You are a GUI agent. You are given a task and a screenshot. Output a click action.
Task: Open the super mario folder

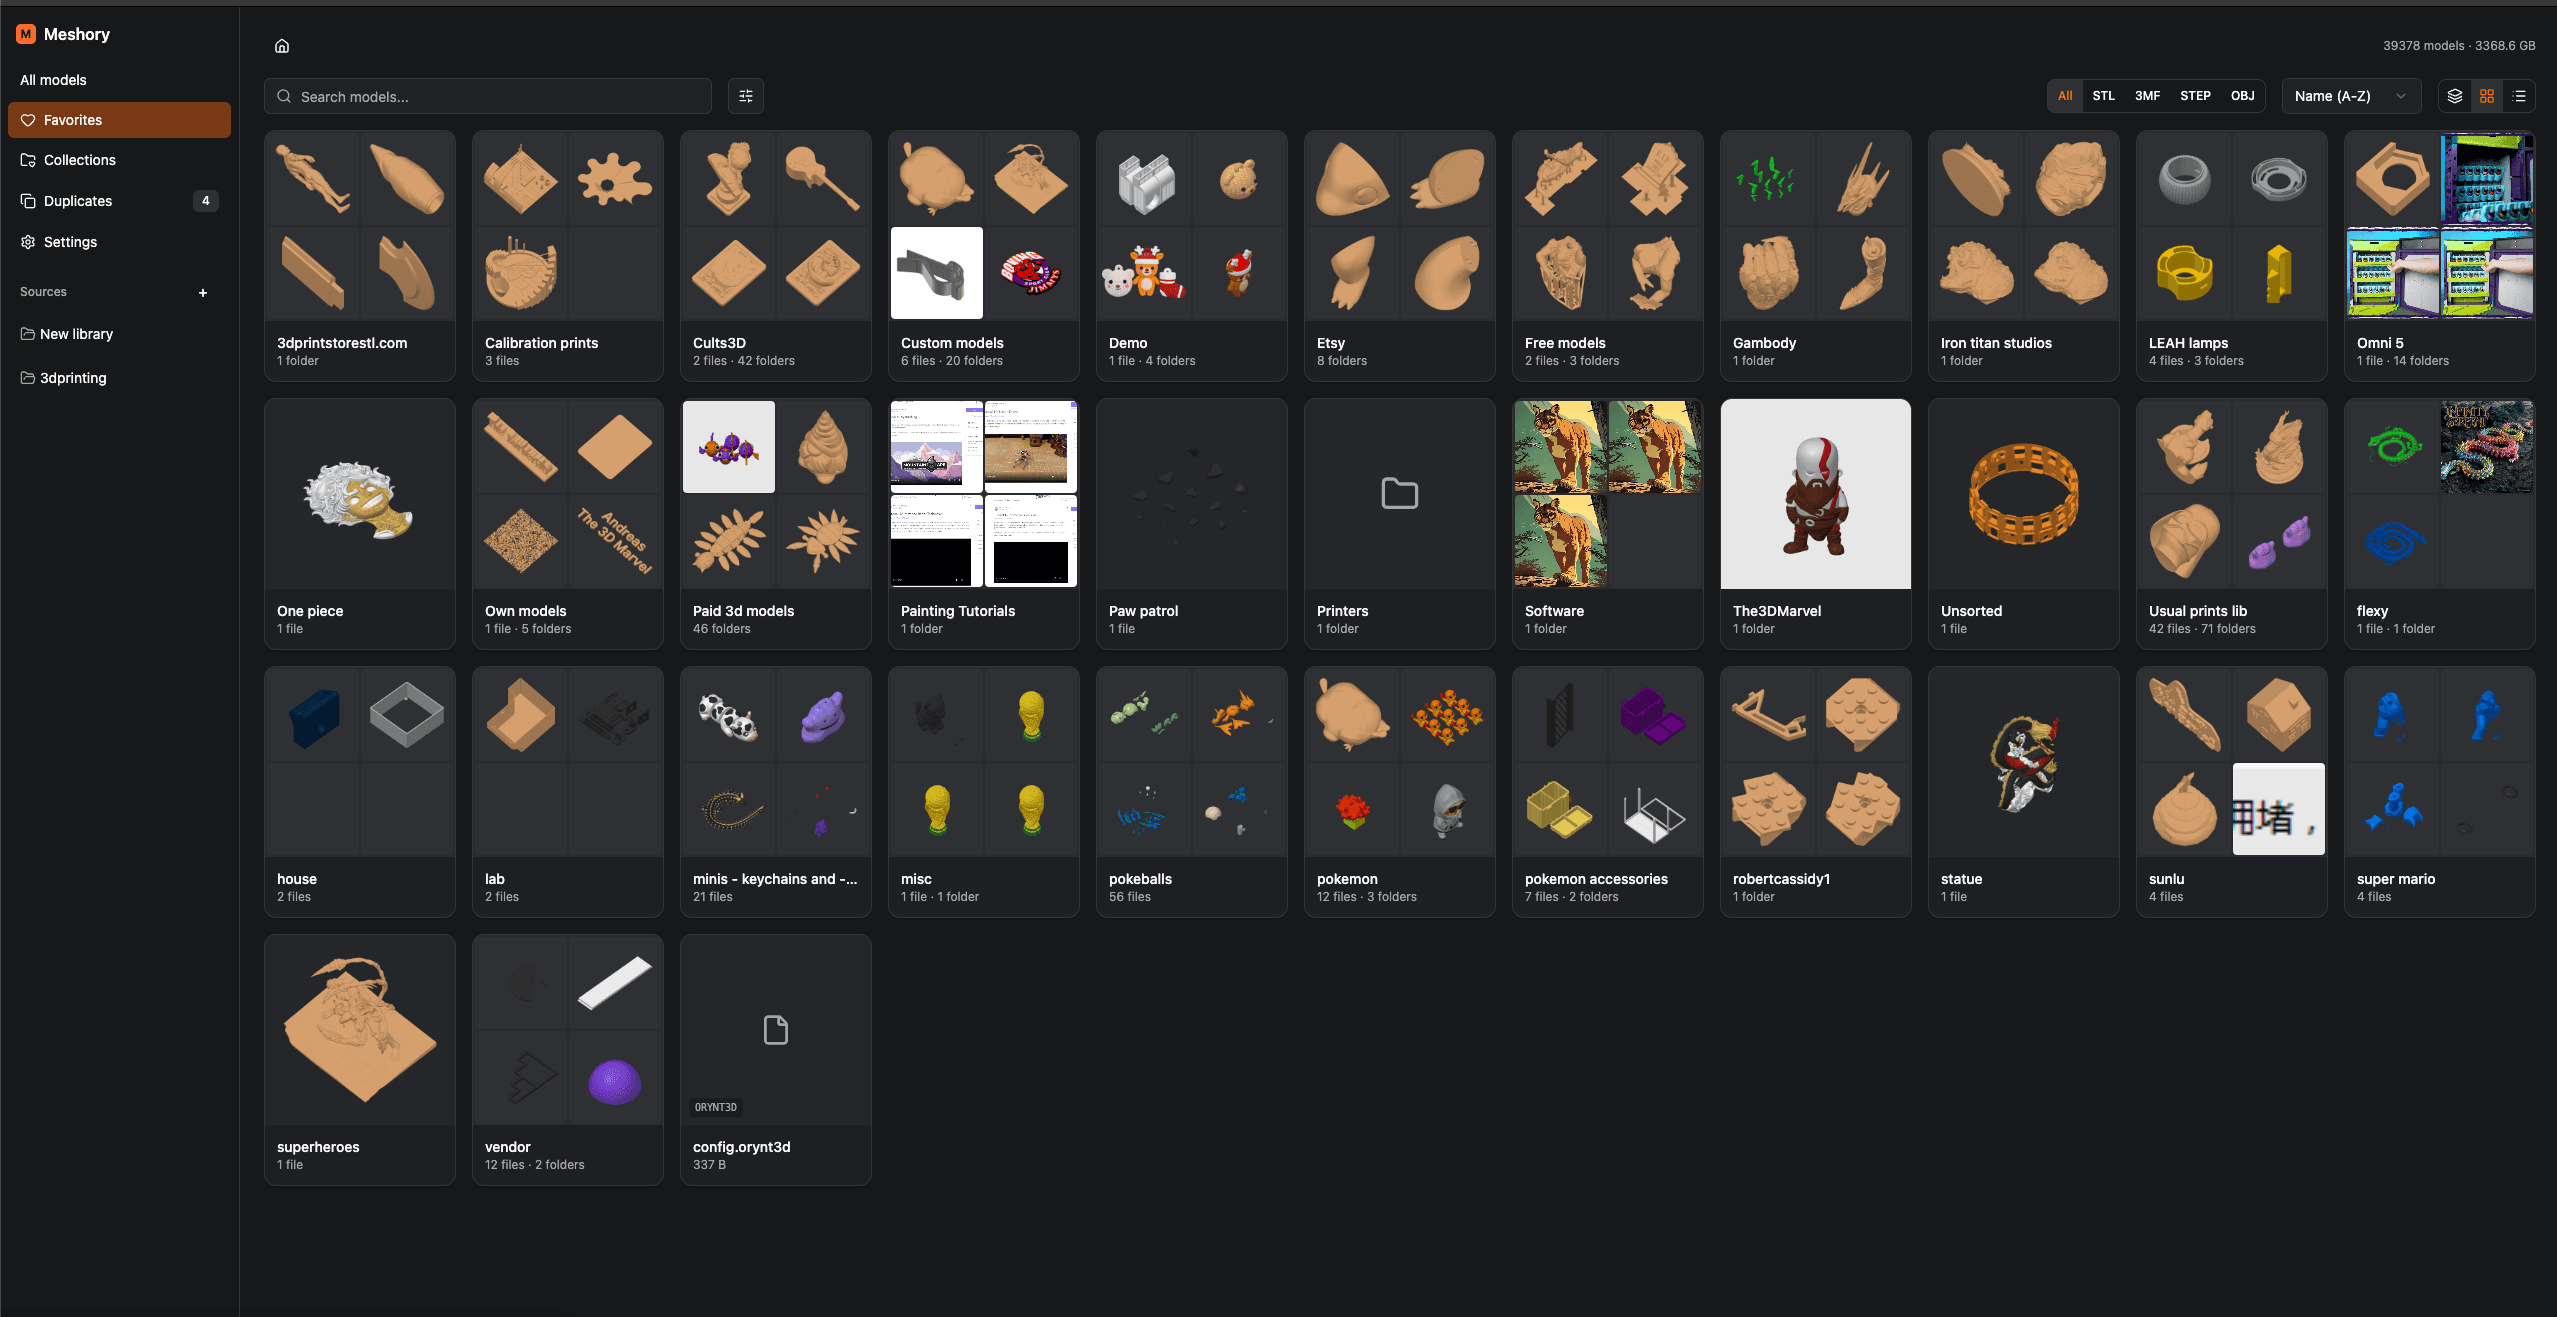coord(2440,792)
